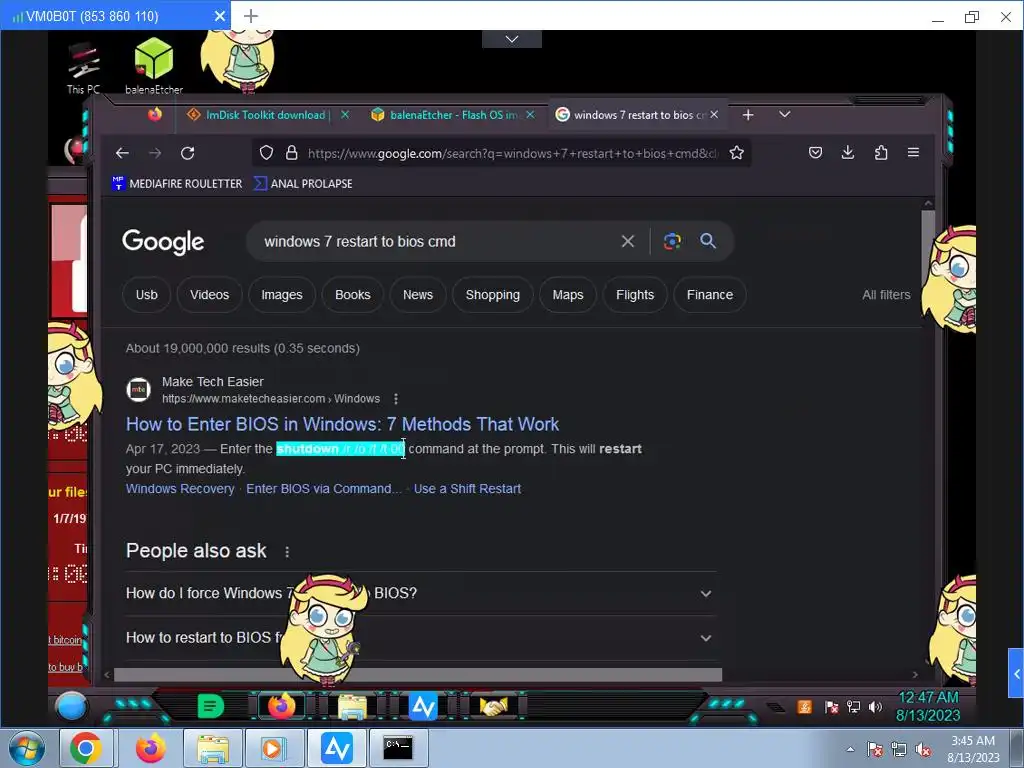The image size is (1024, 768).
Task: Click the speaker icon in the remote tray
Action: tap(875, 707)
